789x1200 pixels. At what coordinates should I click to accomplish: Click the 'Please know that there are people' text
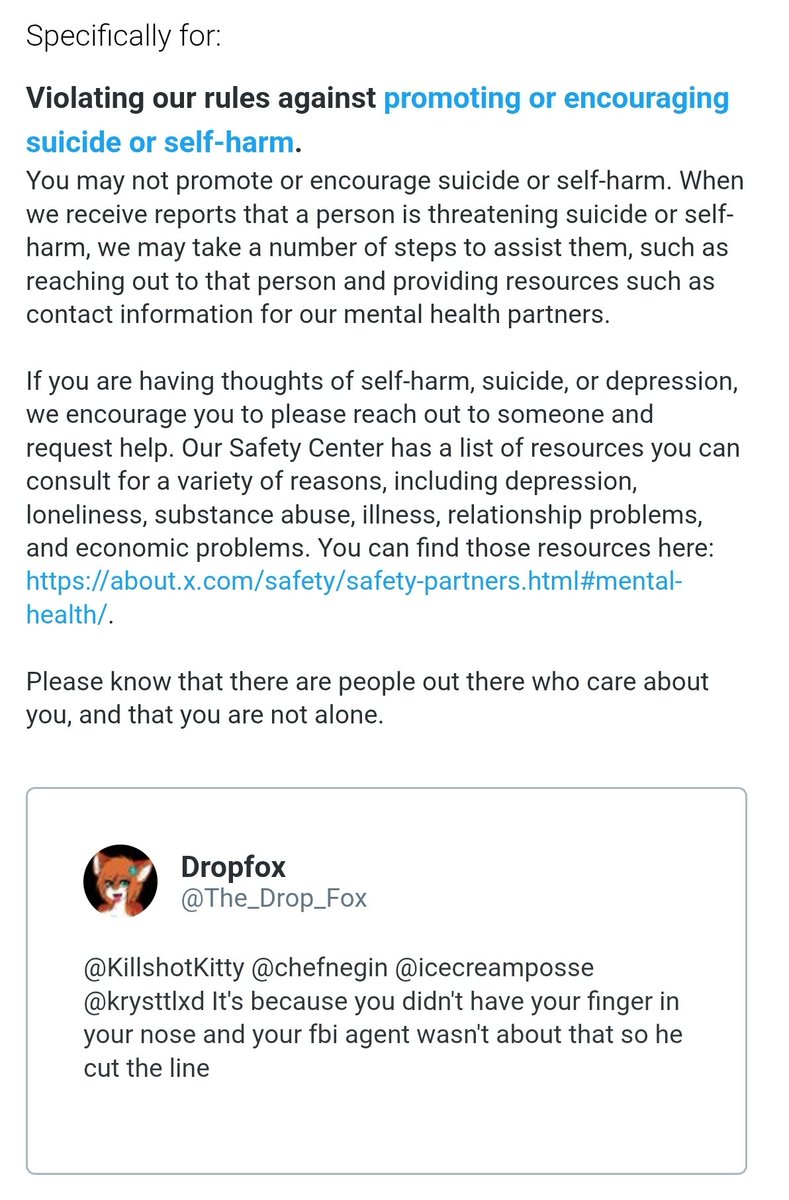[367, 698]
